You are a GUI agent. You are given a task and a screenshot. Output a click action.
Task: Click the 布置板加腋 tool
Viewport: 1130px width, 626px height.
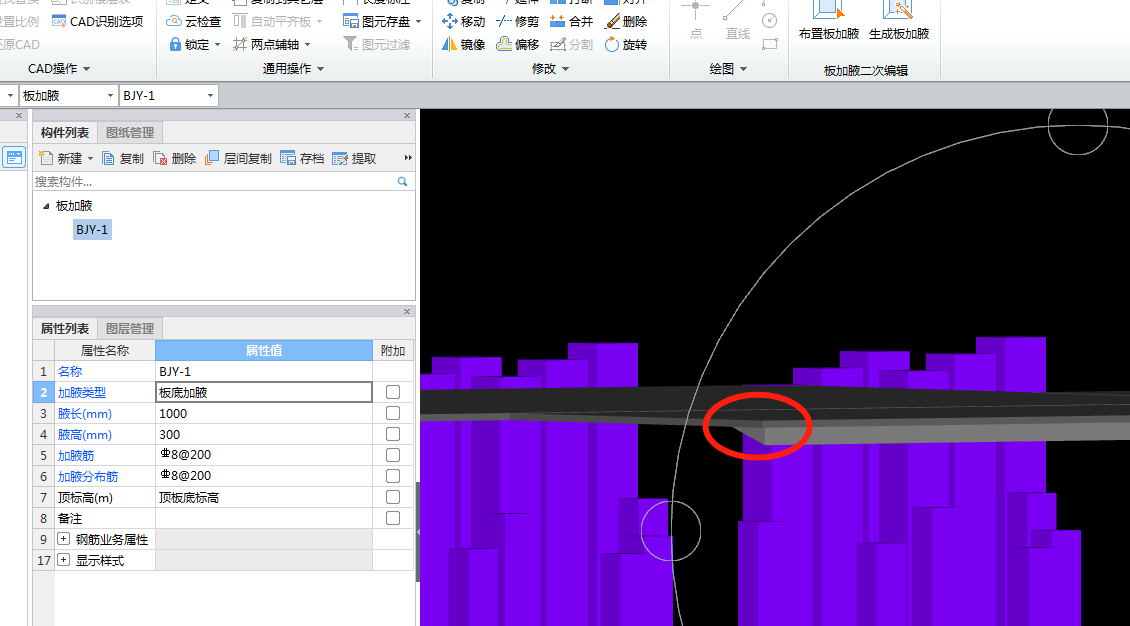(x=829, y=22)
